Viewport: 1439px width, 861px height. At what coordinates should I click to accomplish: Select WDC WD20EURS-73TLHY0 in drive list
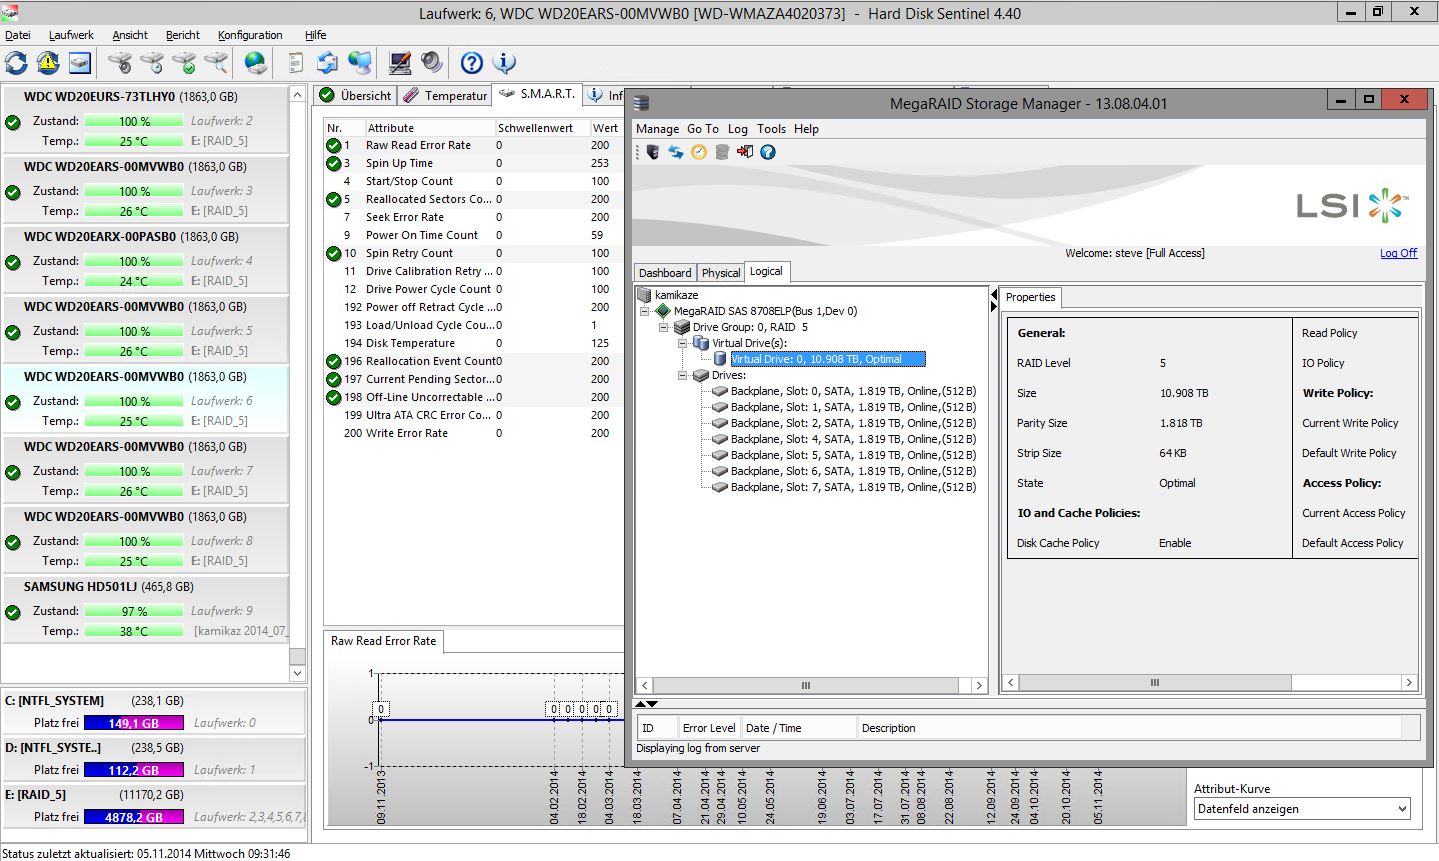145,119
